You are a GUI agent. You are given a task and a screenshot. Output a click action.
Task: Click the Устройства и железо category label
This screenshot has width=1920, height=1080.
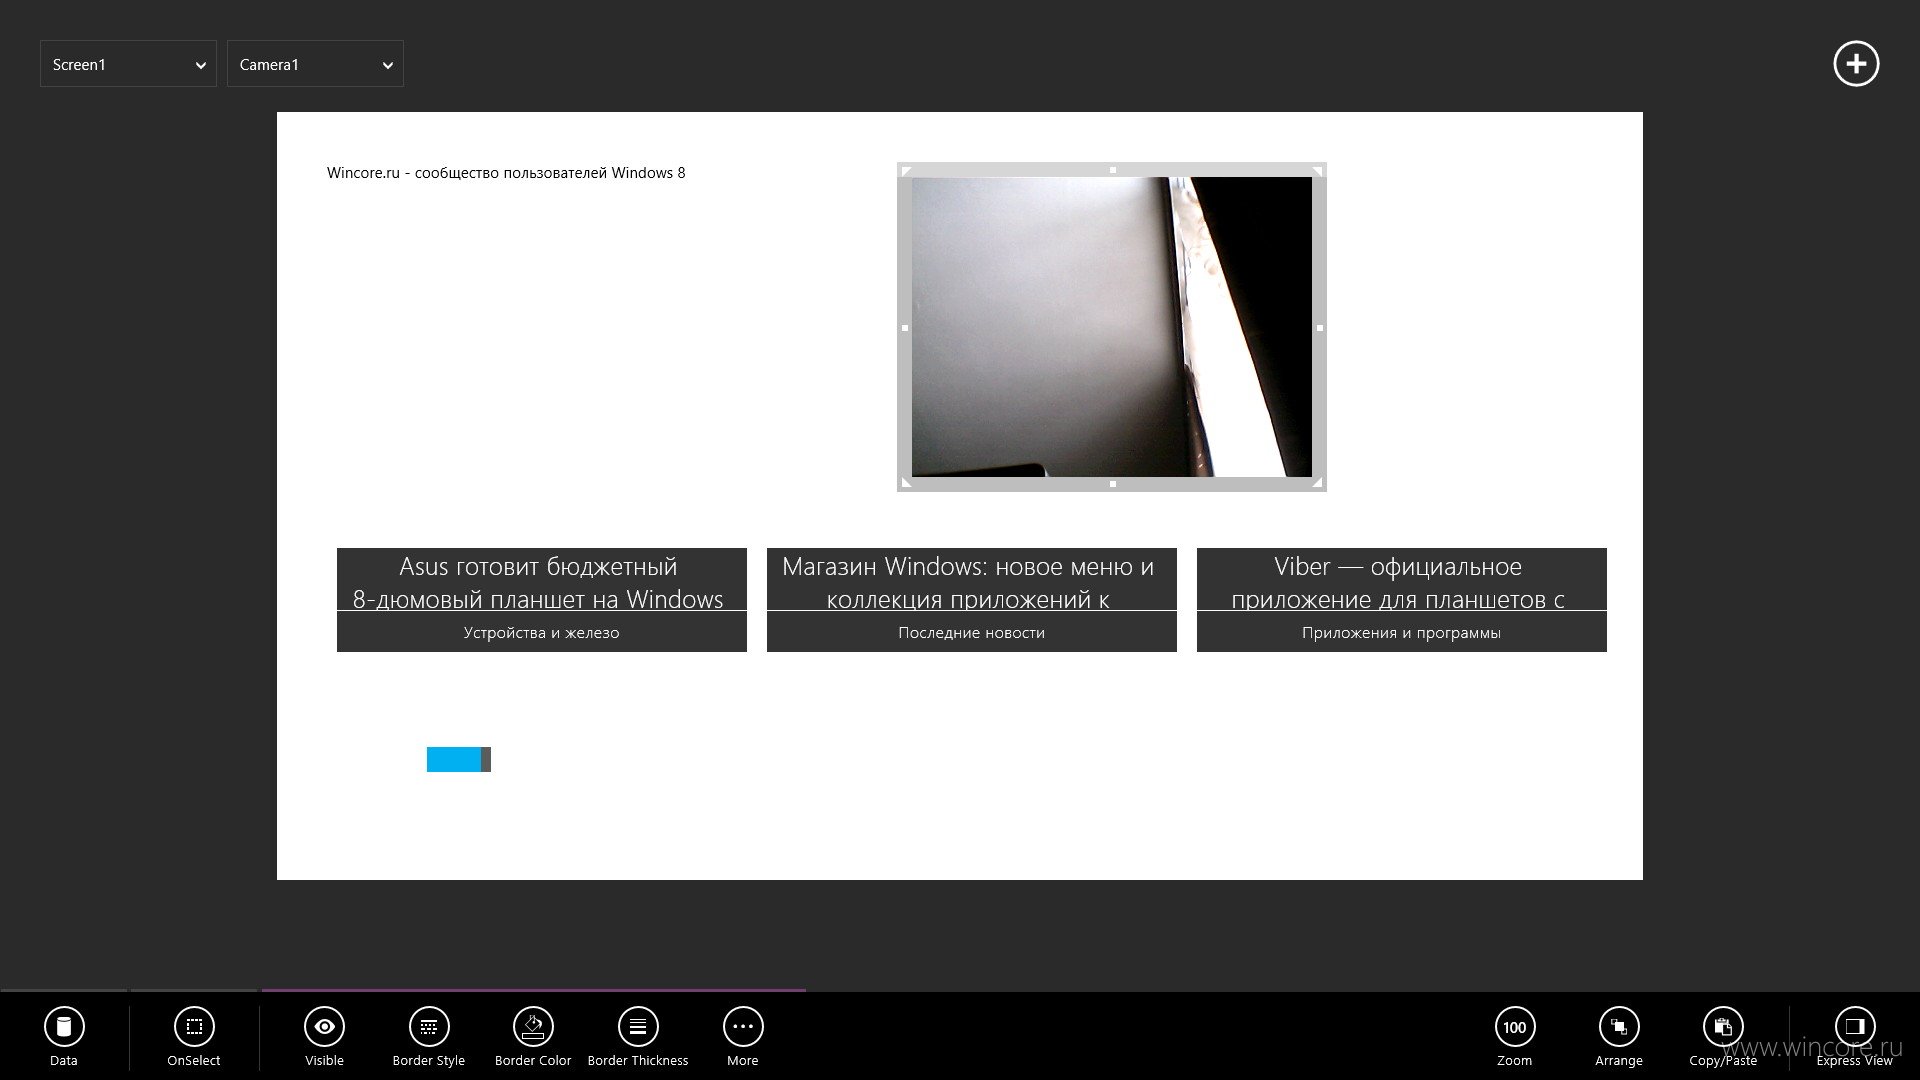click(542, 633)
